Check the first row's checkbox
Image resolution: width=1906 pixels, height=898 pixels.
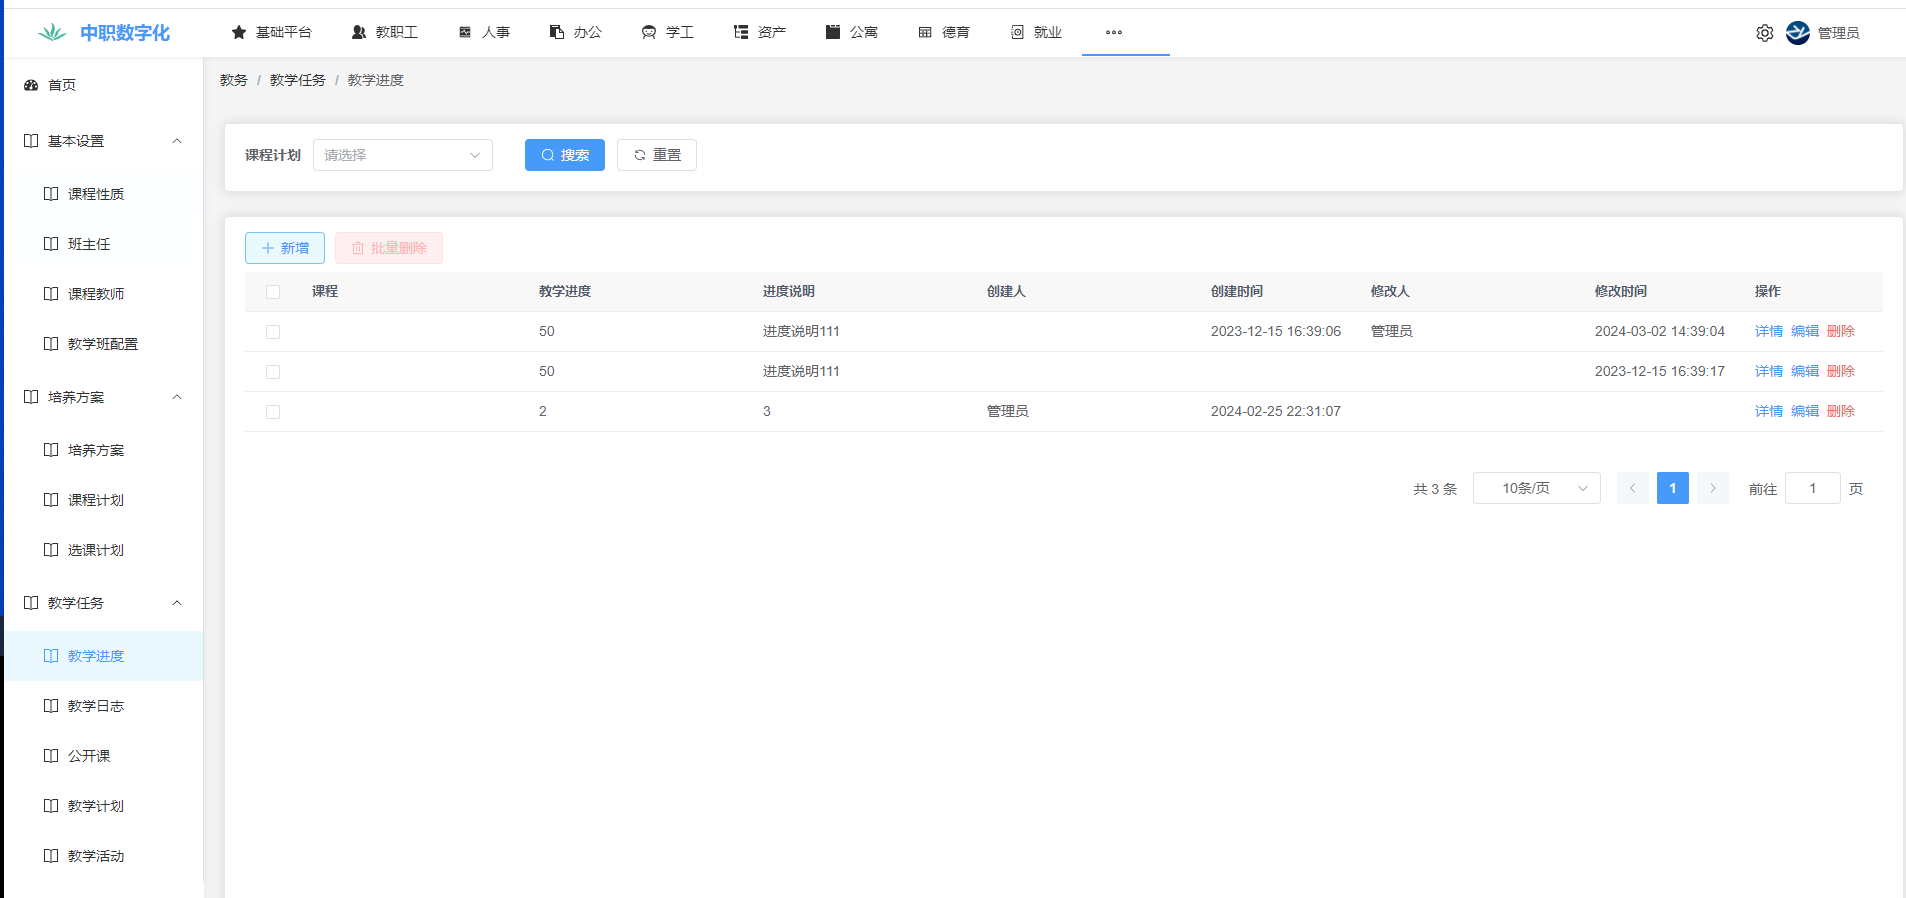tap(273, 332)
